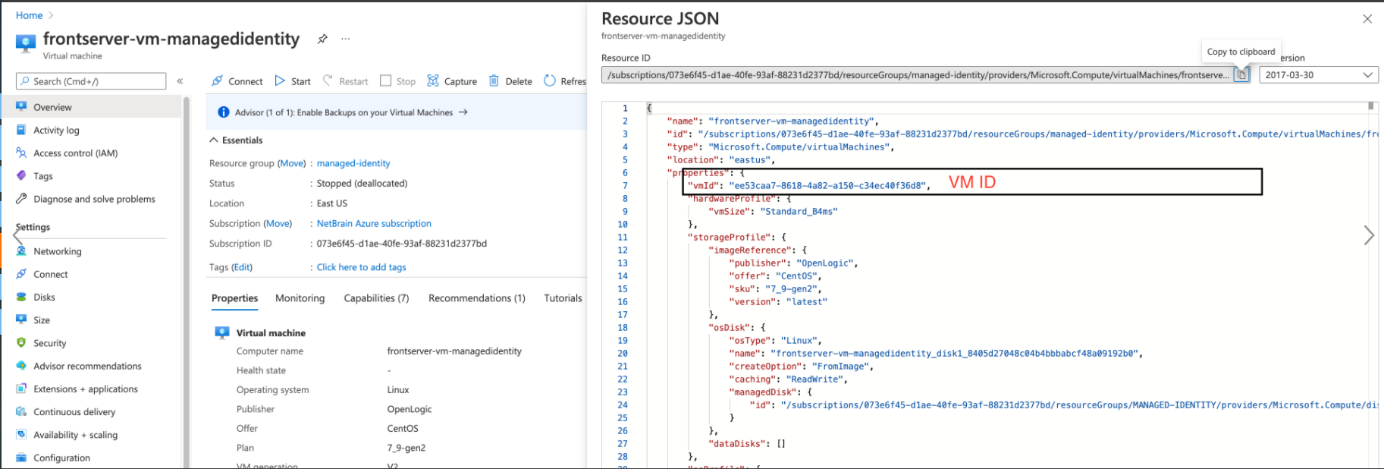Screen dimensions: 1384x469
Task: Open the API version dropdown 2017-03-30
Action: click(x=1318, y=75)
